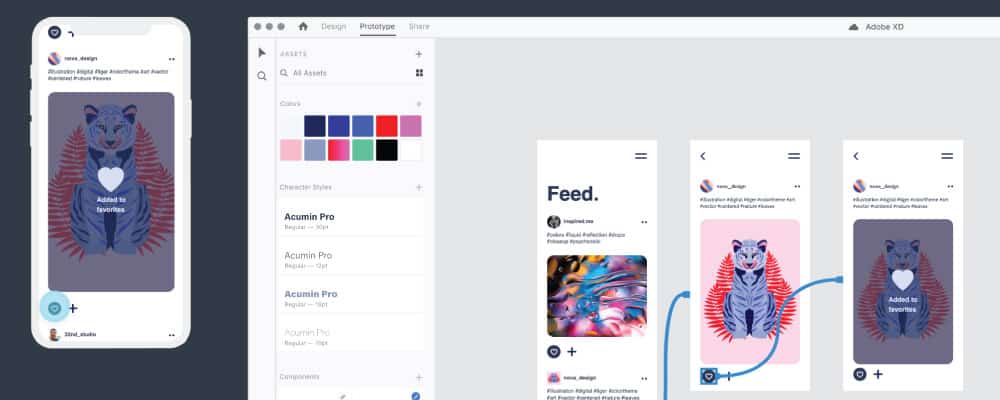Open more options dots beside inspired.me
The width and height of the screenshot is (1000, 400).
(644, 222)
